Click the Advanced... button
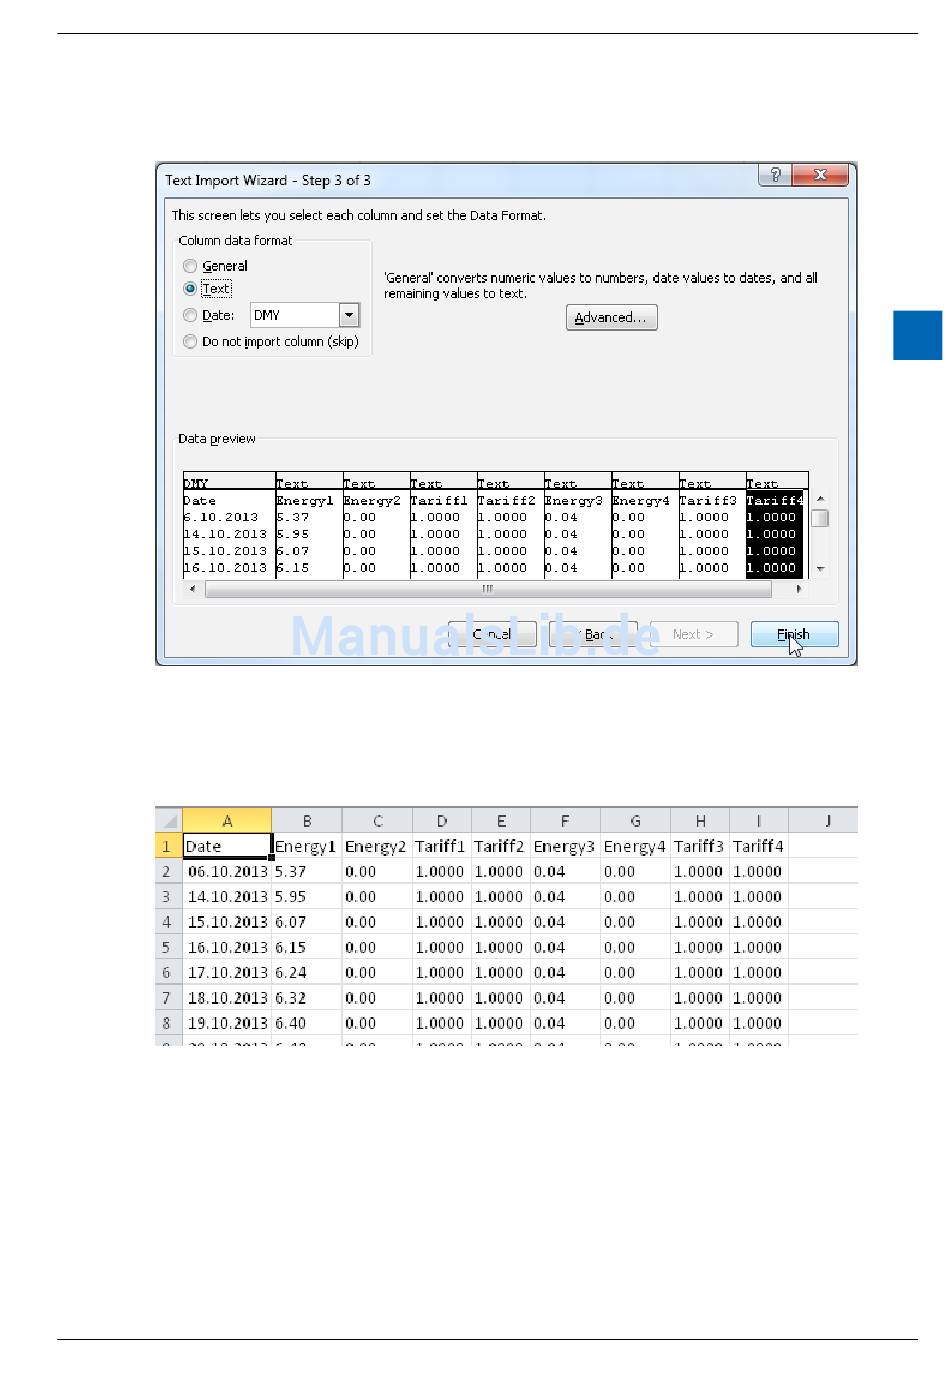The height and width of the screenshot is (1378, 950). (611, 317)
